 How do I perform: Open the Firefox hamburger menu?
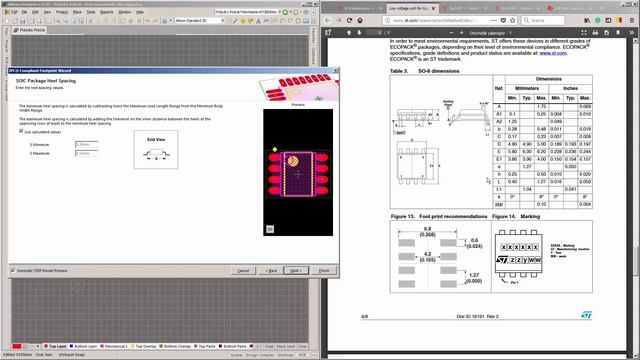coord(632,20)
